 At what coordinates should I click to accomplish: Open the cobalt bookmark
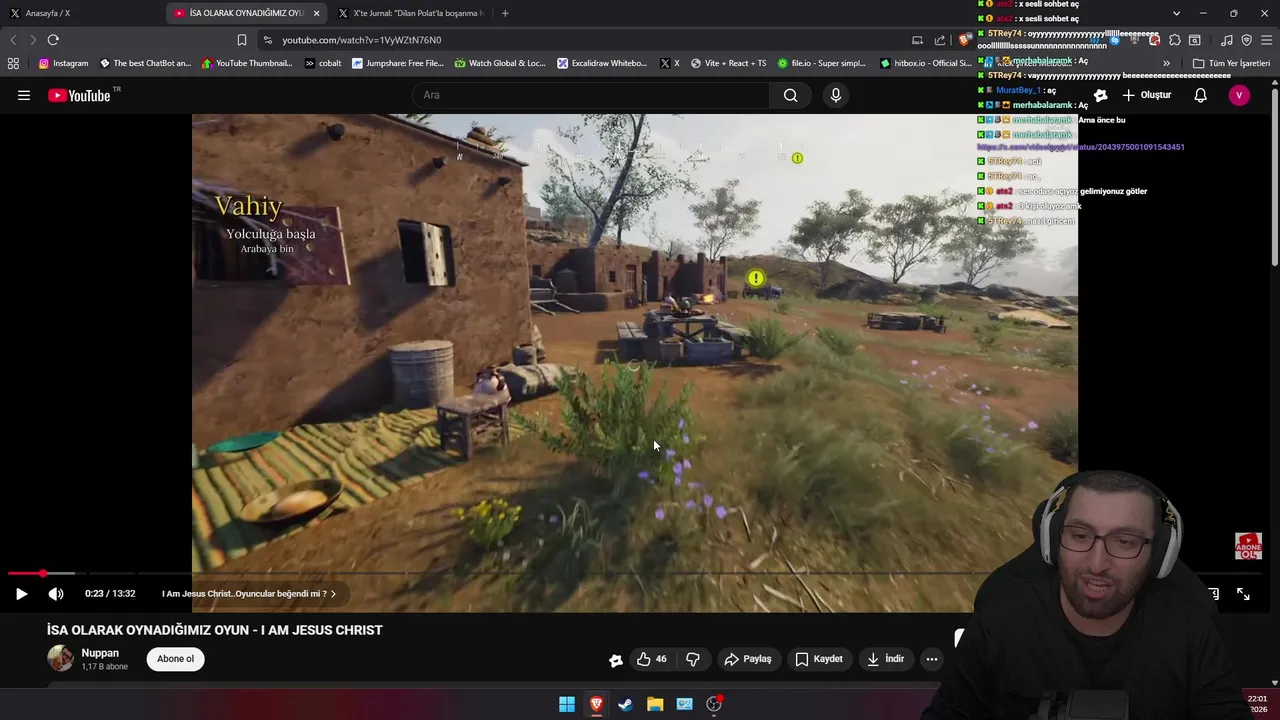click(323, 63)
